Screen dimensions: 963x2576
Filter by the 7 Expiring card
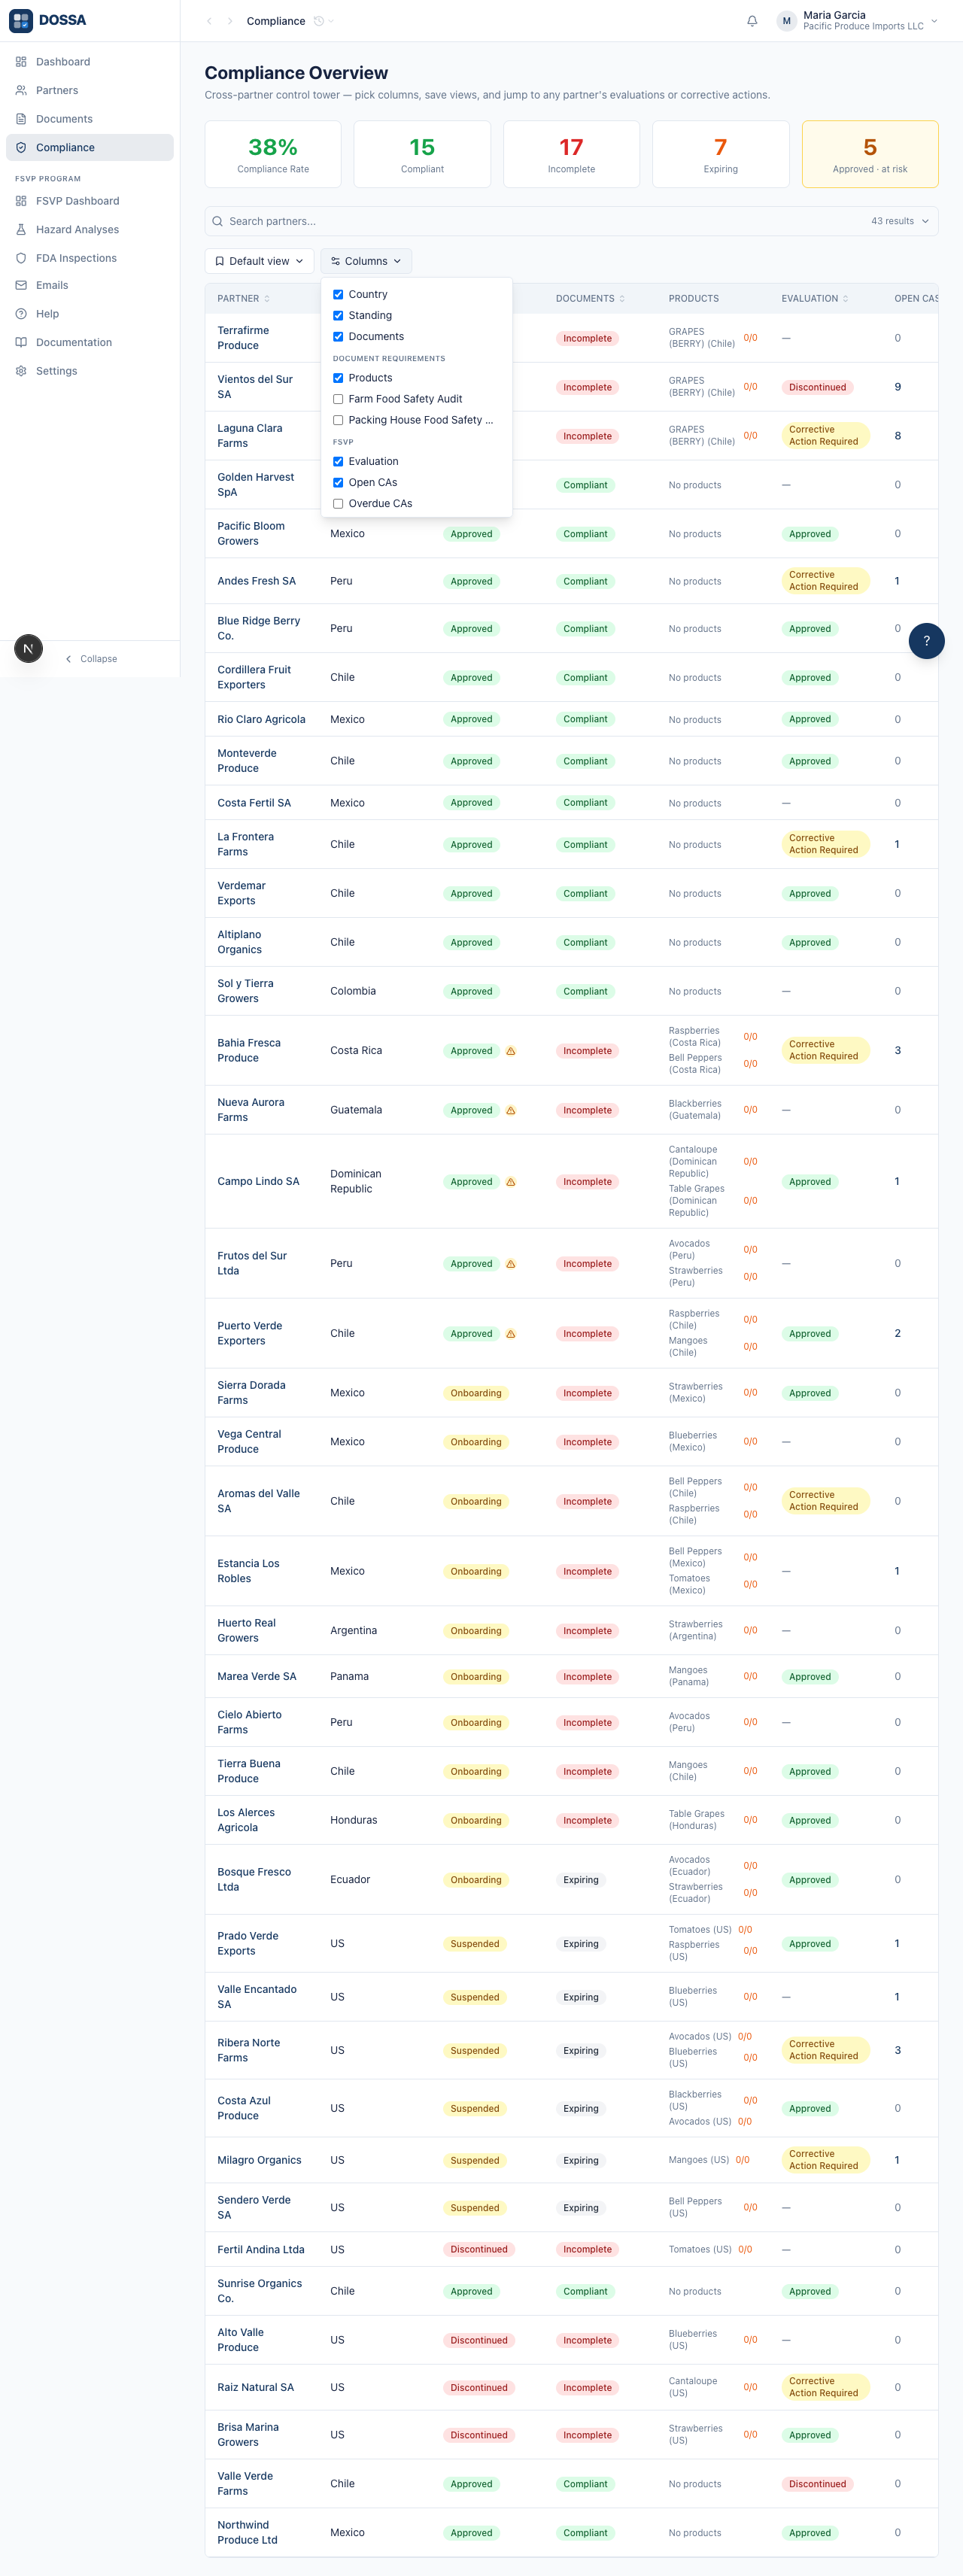[720, 154]
